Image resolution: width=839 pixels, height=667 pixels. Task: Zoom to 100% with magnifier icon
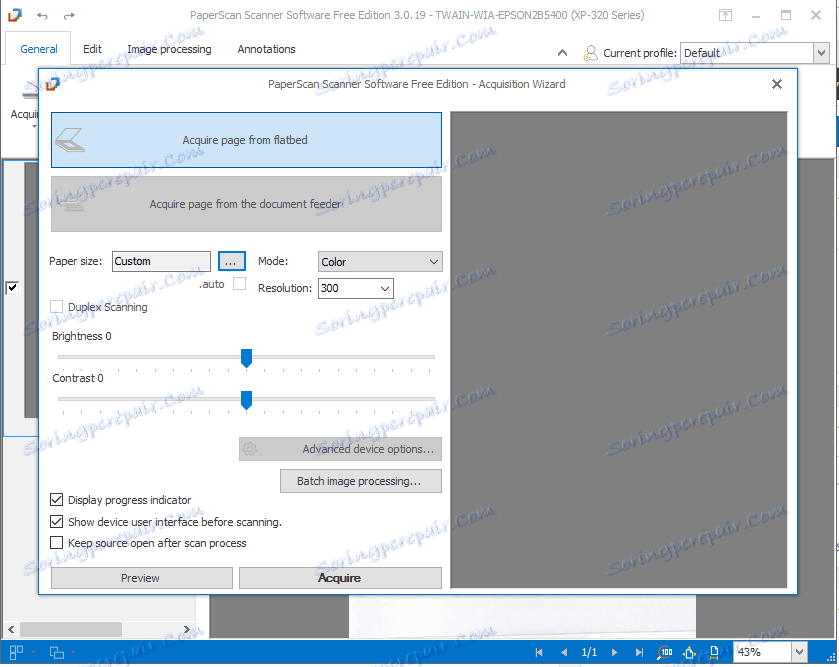tap(665, 652)
